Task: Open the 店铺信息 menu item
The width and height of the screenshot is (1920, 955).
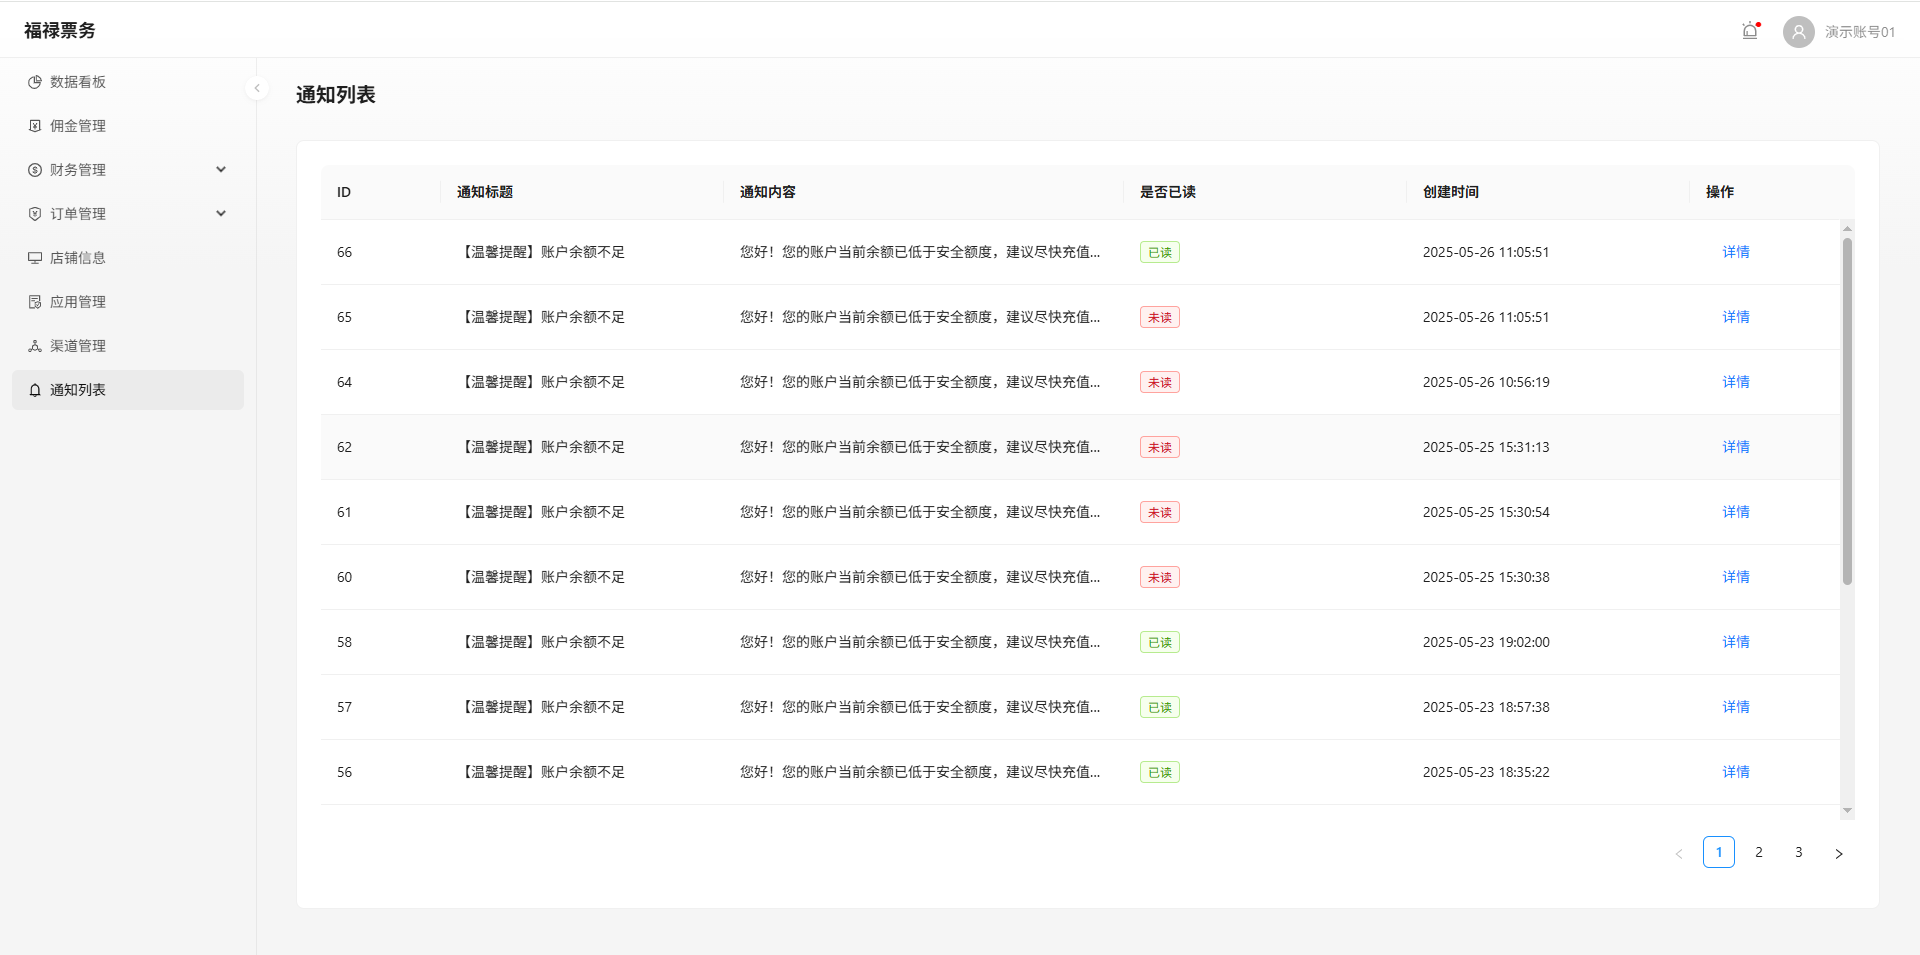Action: coord(78,258)
